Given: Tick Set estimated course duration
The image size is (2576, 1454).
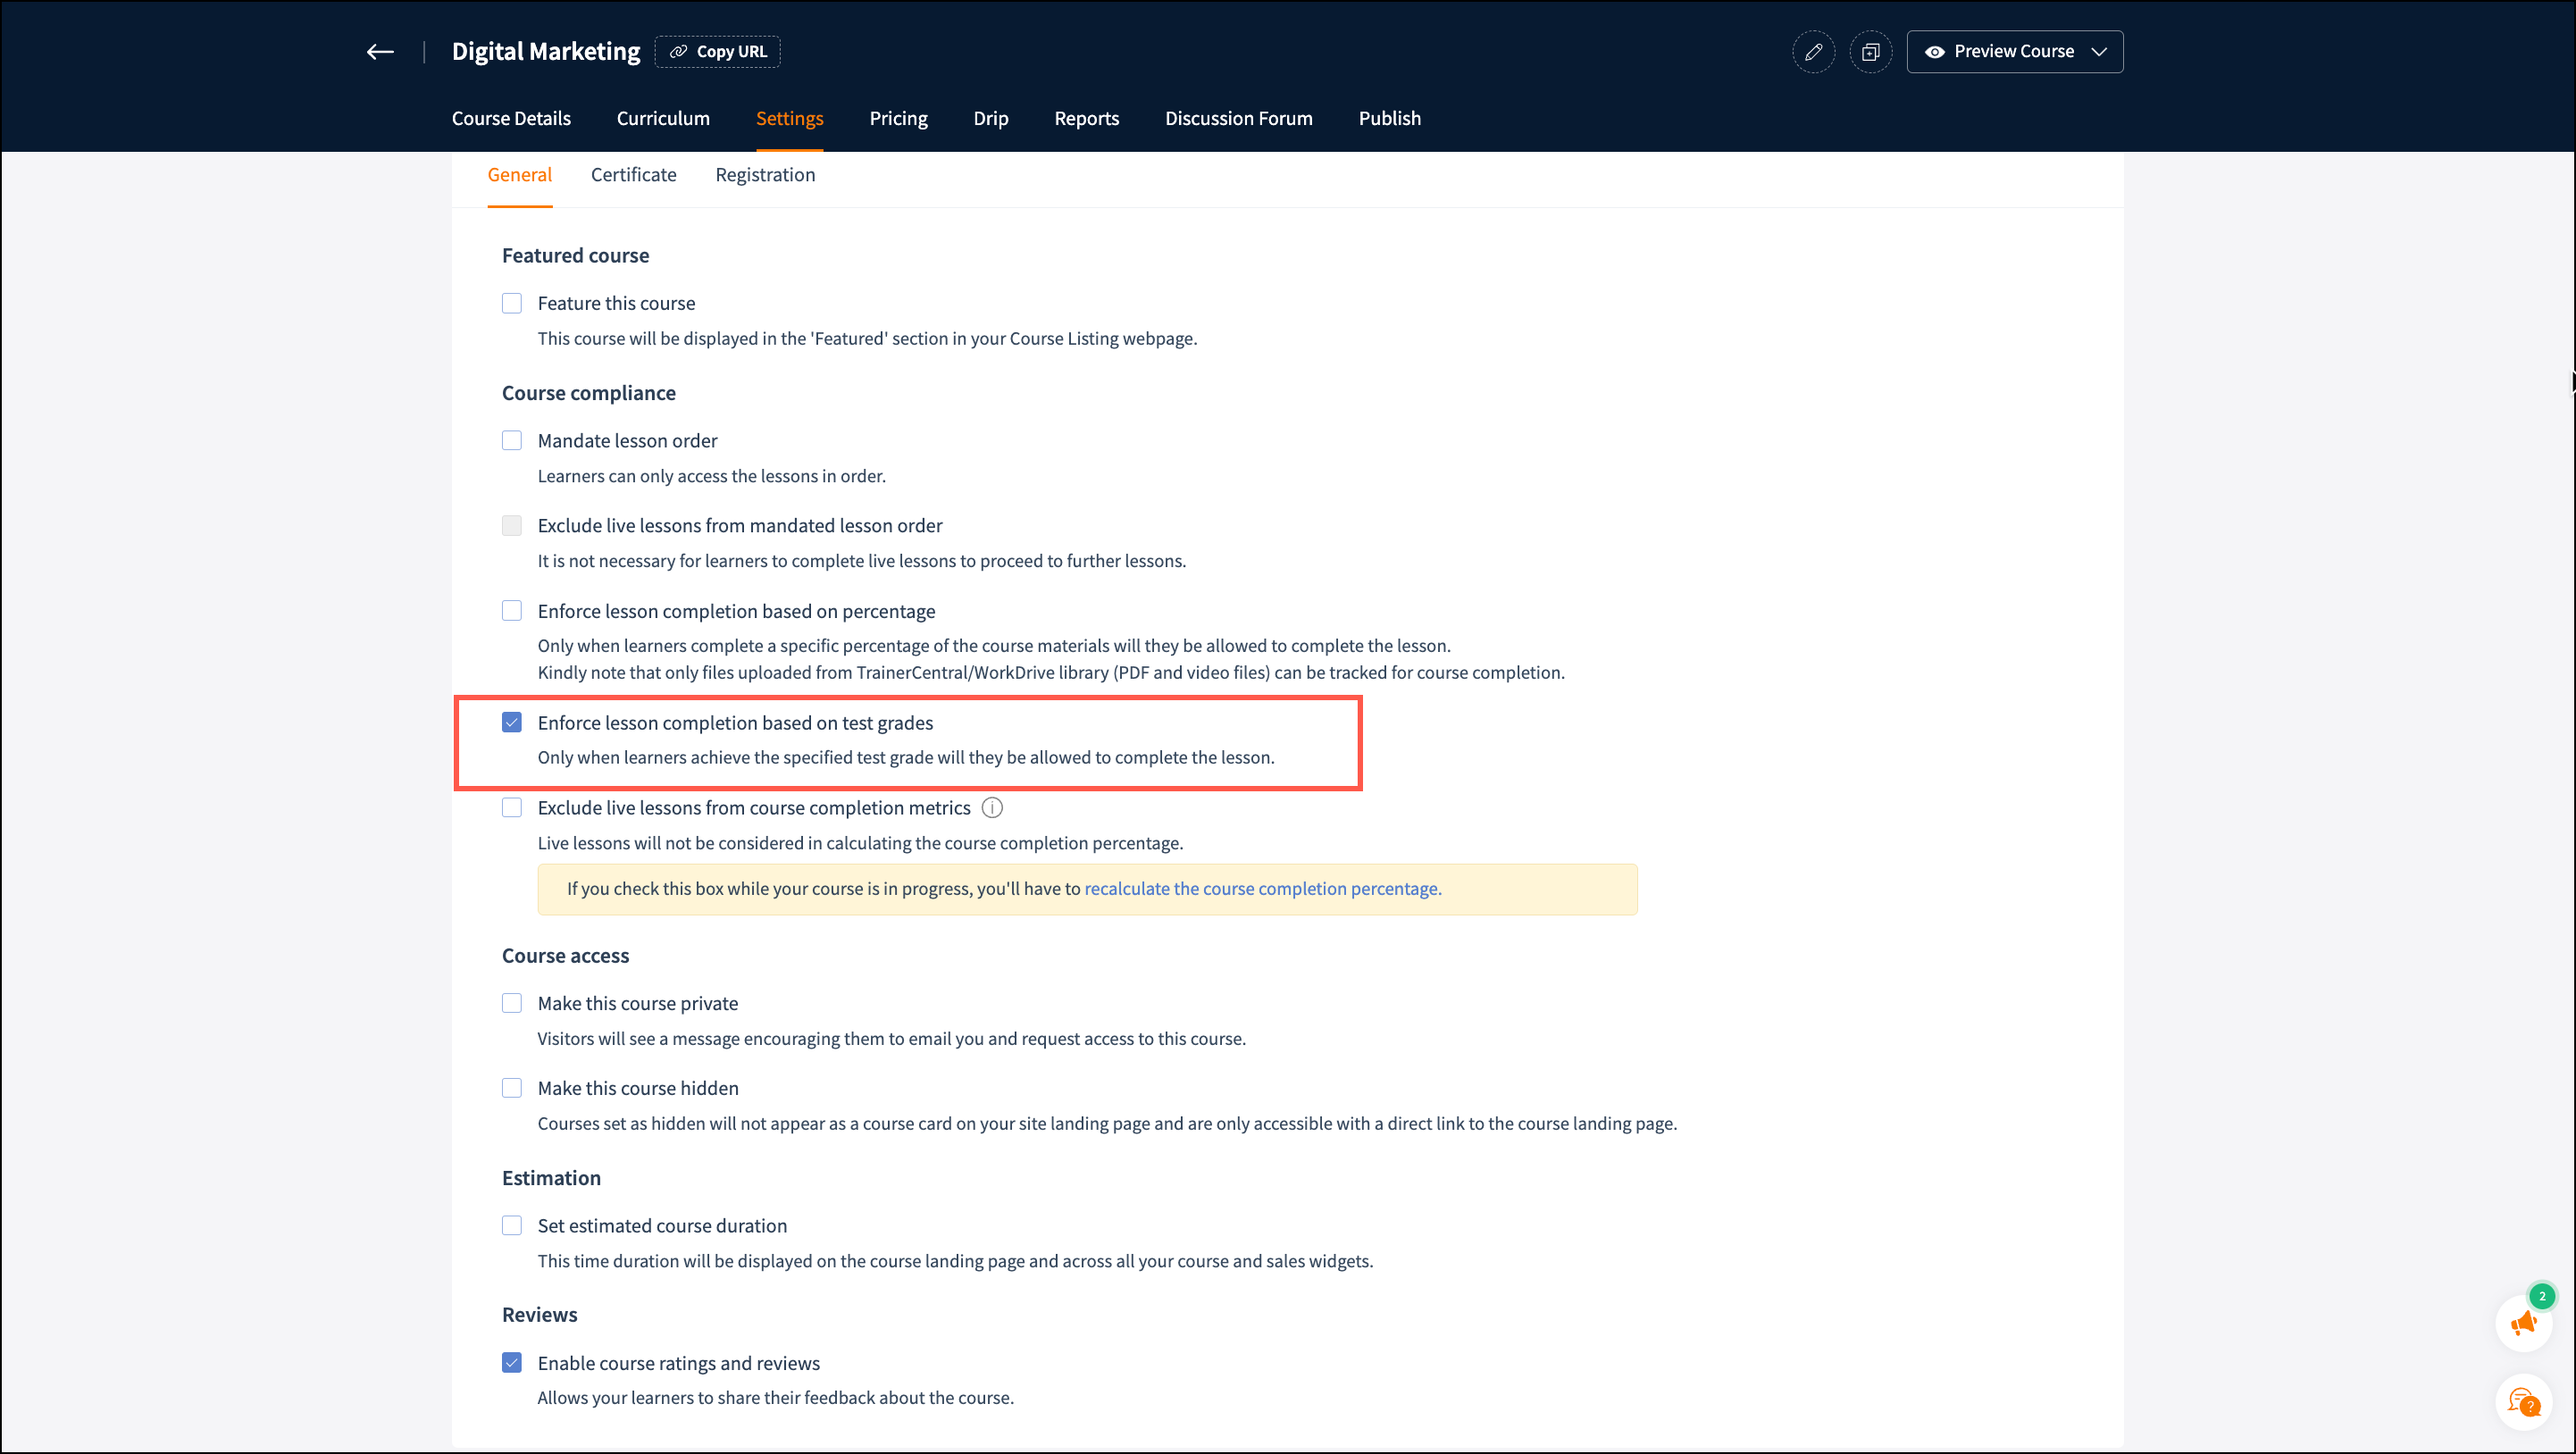Looking at the screenshot, I should point(512,1226).
